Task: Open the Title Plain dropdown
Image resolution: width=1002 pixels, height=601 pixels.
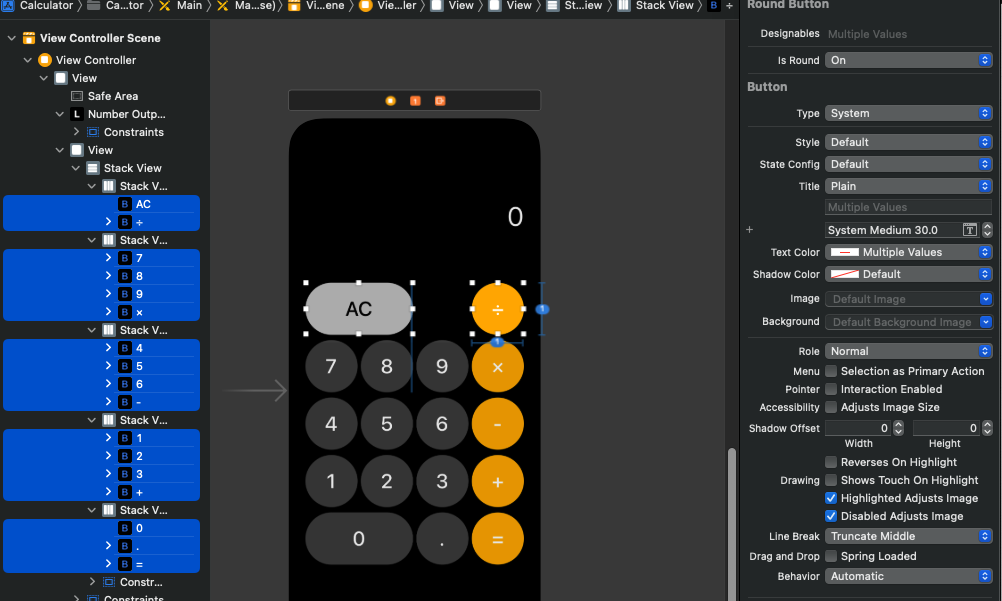Action: click(x=908, y=186)
